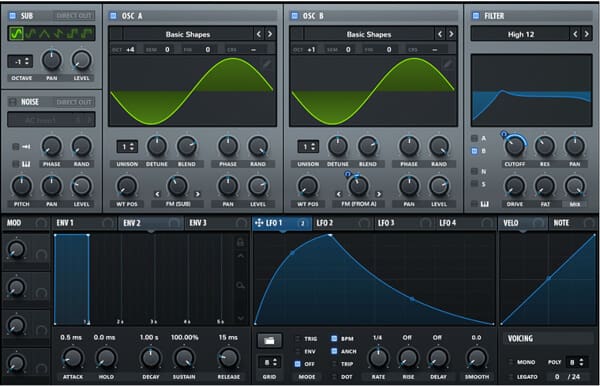Go to next OSC A wavetable
Viewport: 600px width, 386px height.
click(270, 34)
